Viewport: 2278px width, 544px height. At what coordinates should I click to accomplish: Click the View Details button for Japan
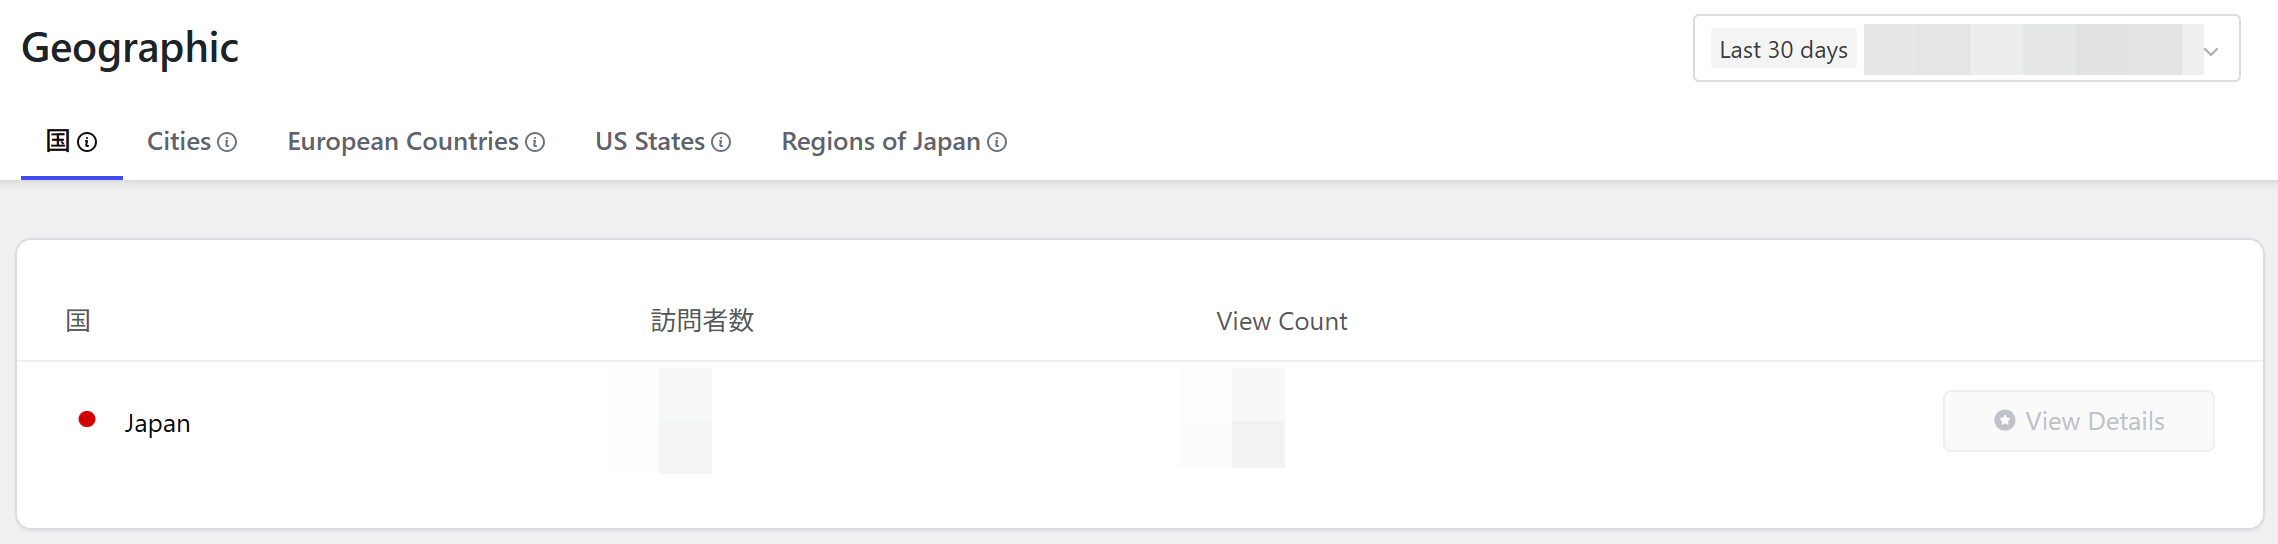(x=2078, y=421)
